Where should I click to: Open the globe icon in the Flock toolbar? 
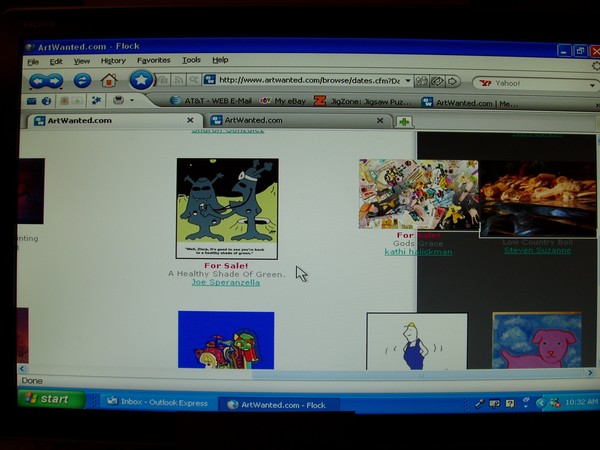[46, 101]
